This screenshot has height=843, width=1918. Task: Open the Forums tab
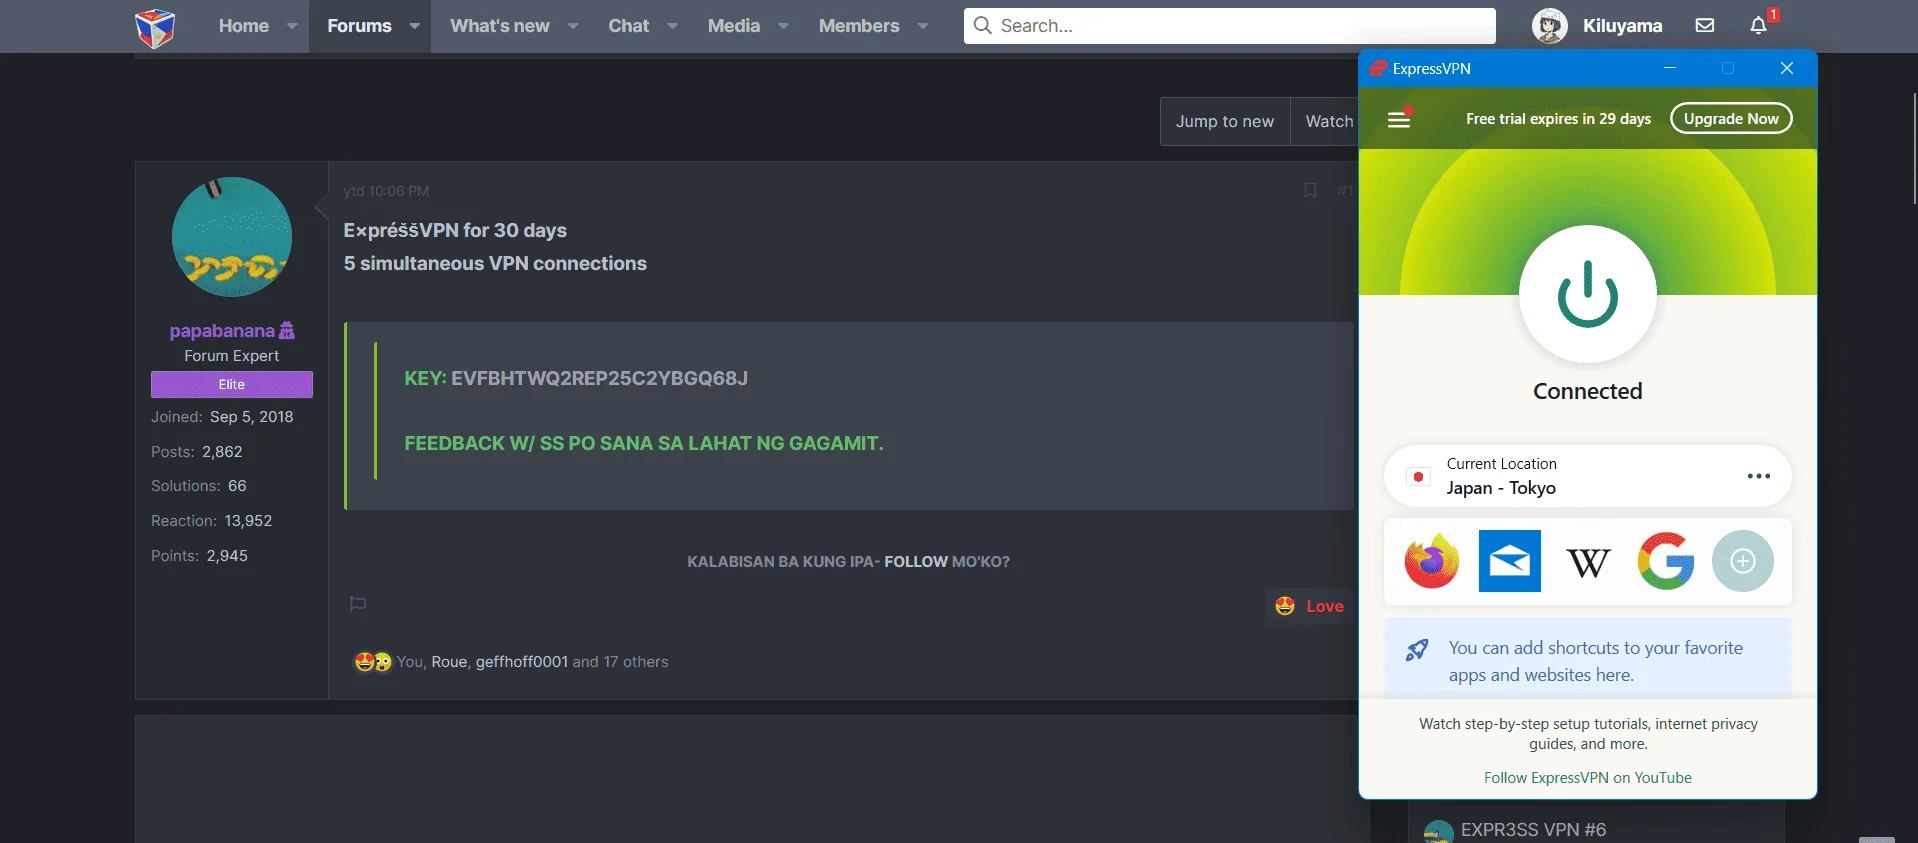pyautogui.click(x=359, y=26)
